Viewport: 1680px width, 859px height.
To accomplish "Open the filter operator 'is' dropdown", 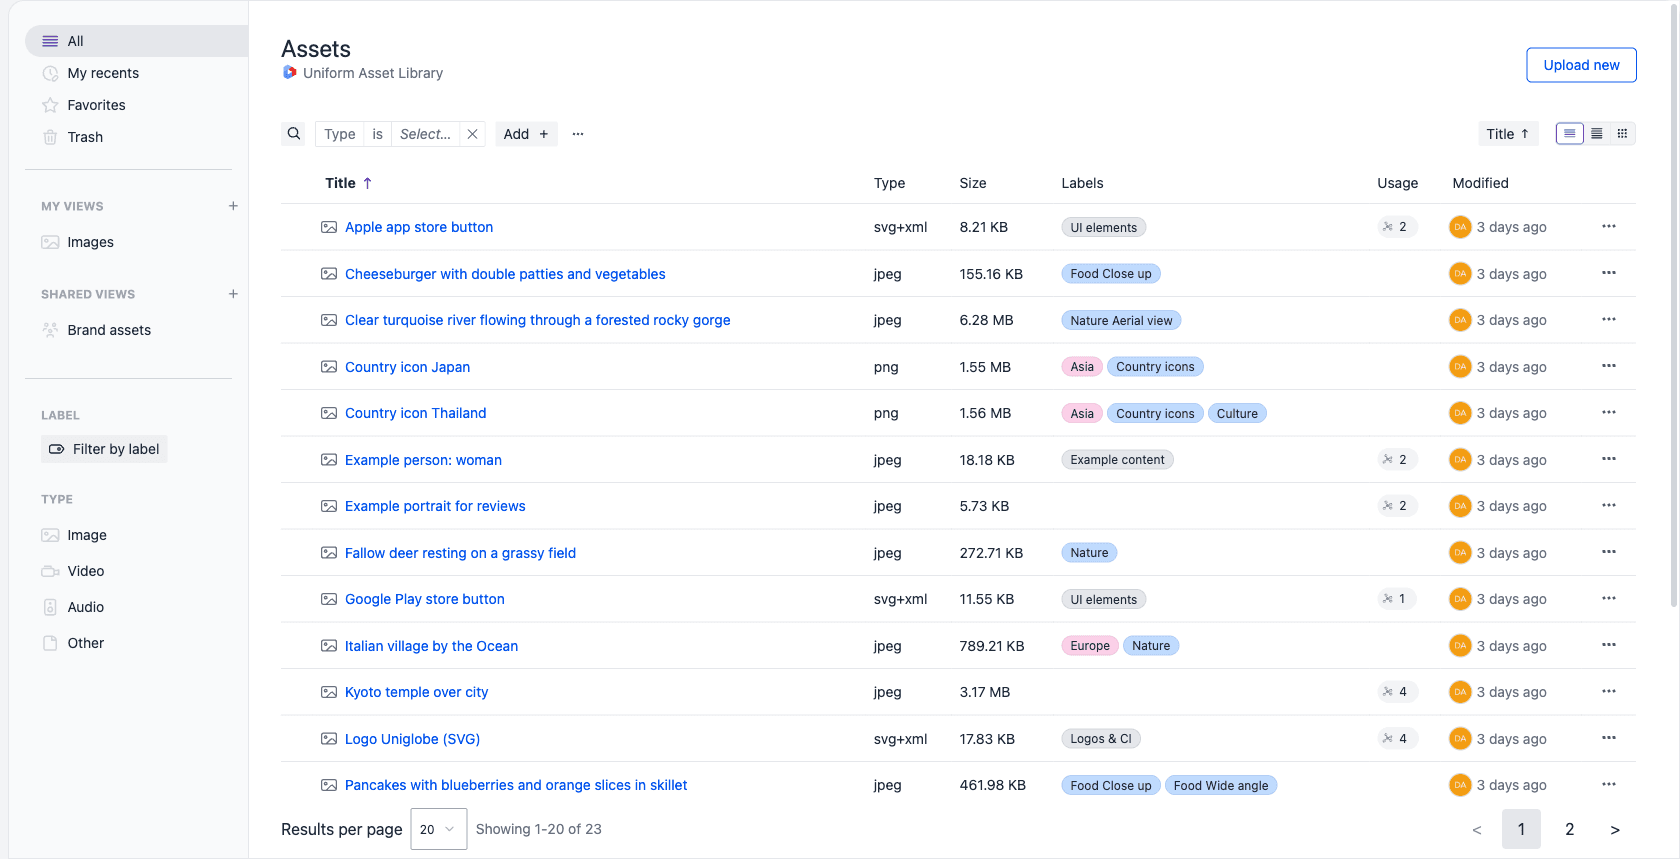I will click(377, 134).
